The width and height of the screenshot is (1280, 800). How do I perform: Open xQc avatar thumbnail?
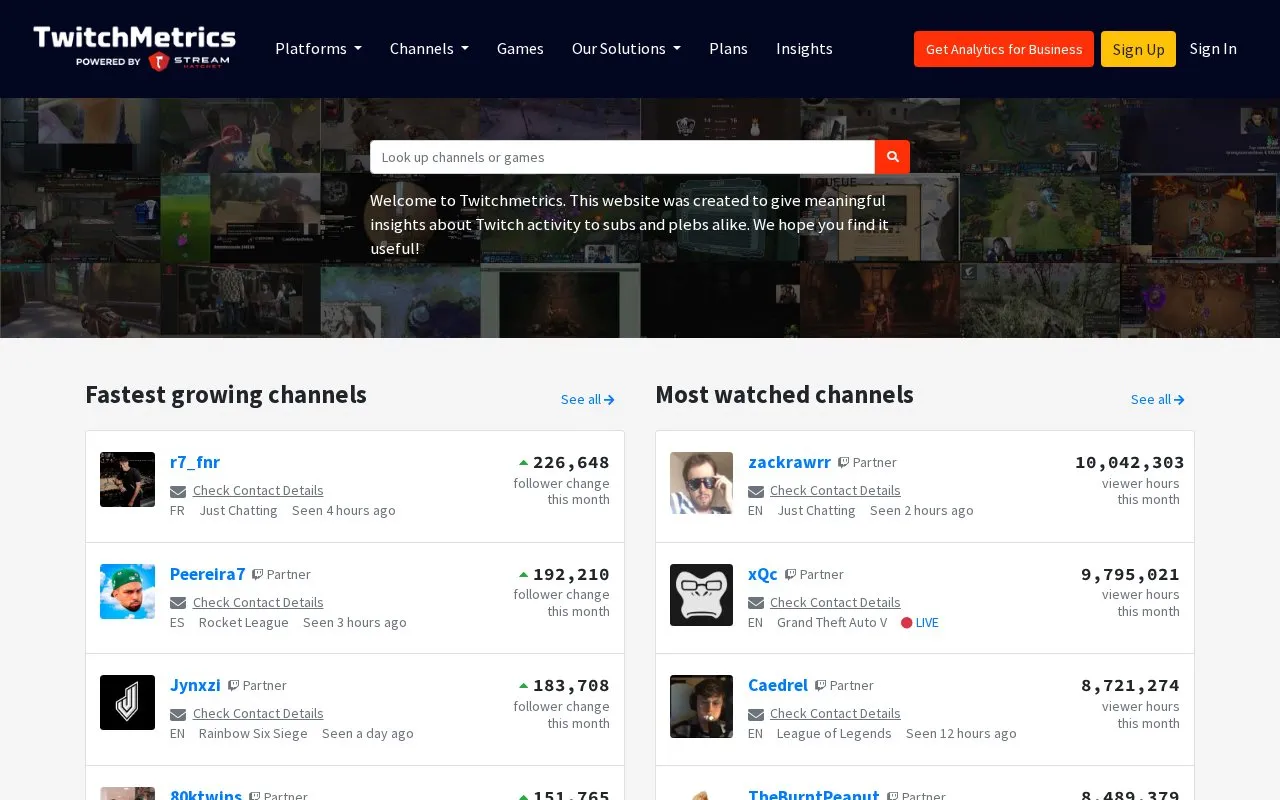click(701, 595)
